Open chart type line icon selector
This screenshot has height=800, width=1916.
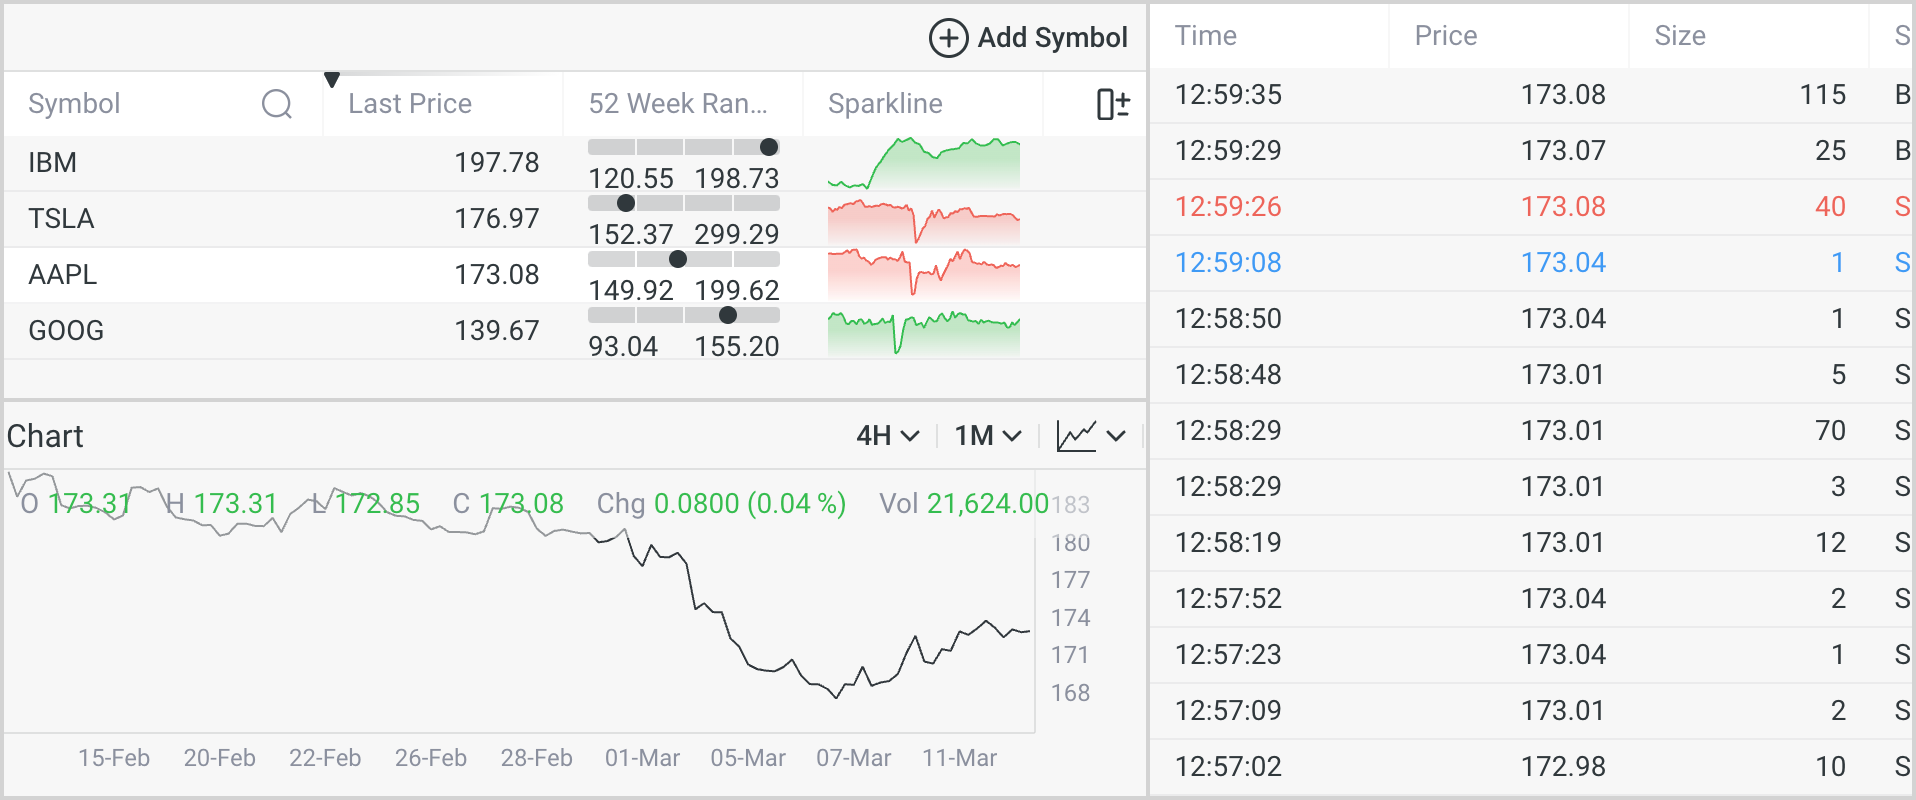1076,436
